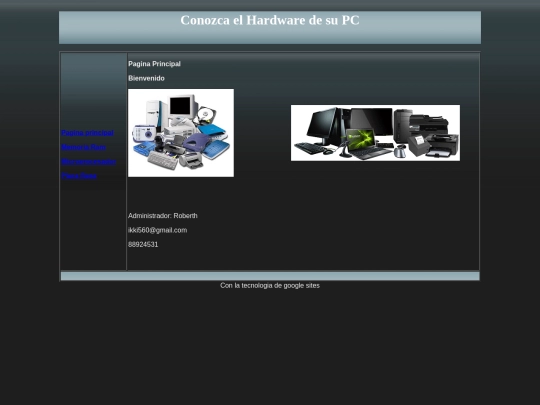The height and width of the screenshot is (405, 540).
Task: Select the Pagina Principal heading
Action: (154, 64)
